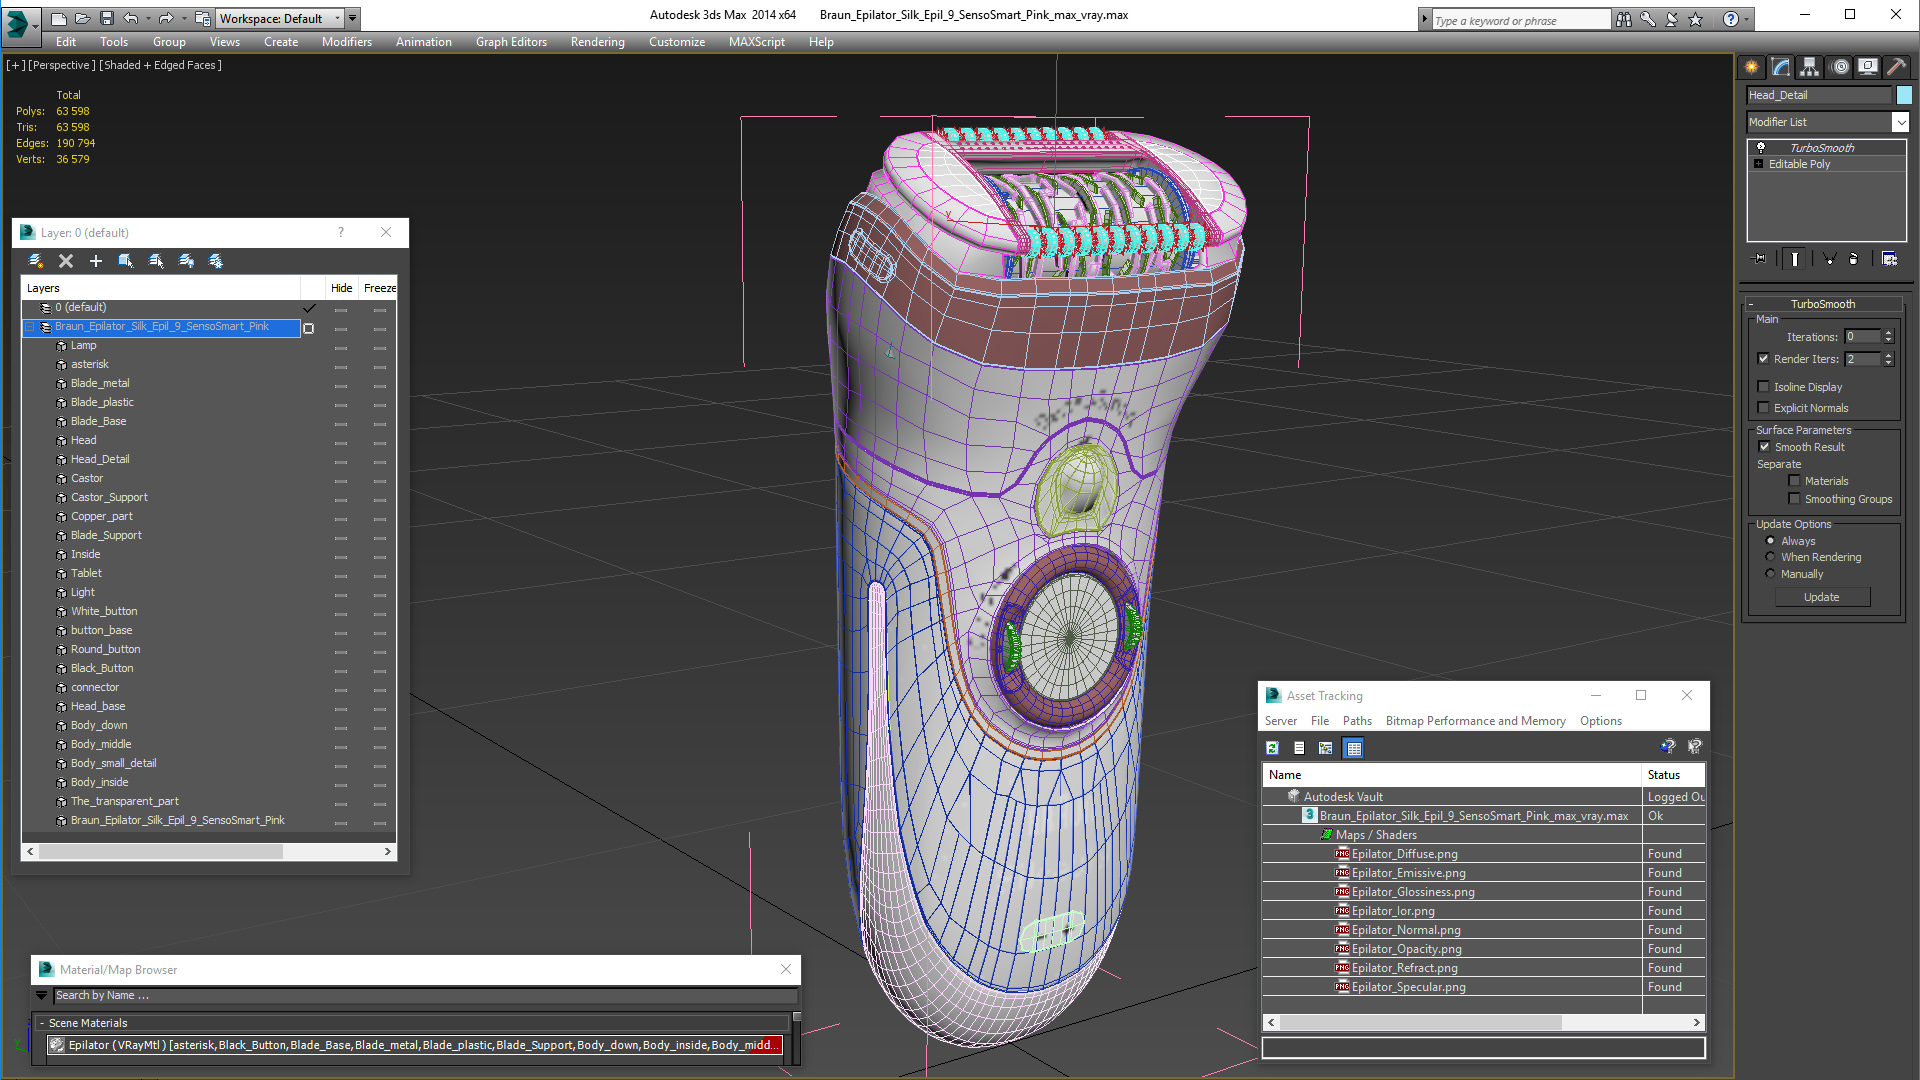Click Perspective viewport label
The image size is (1920, 1080).
point(62,65)
